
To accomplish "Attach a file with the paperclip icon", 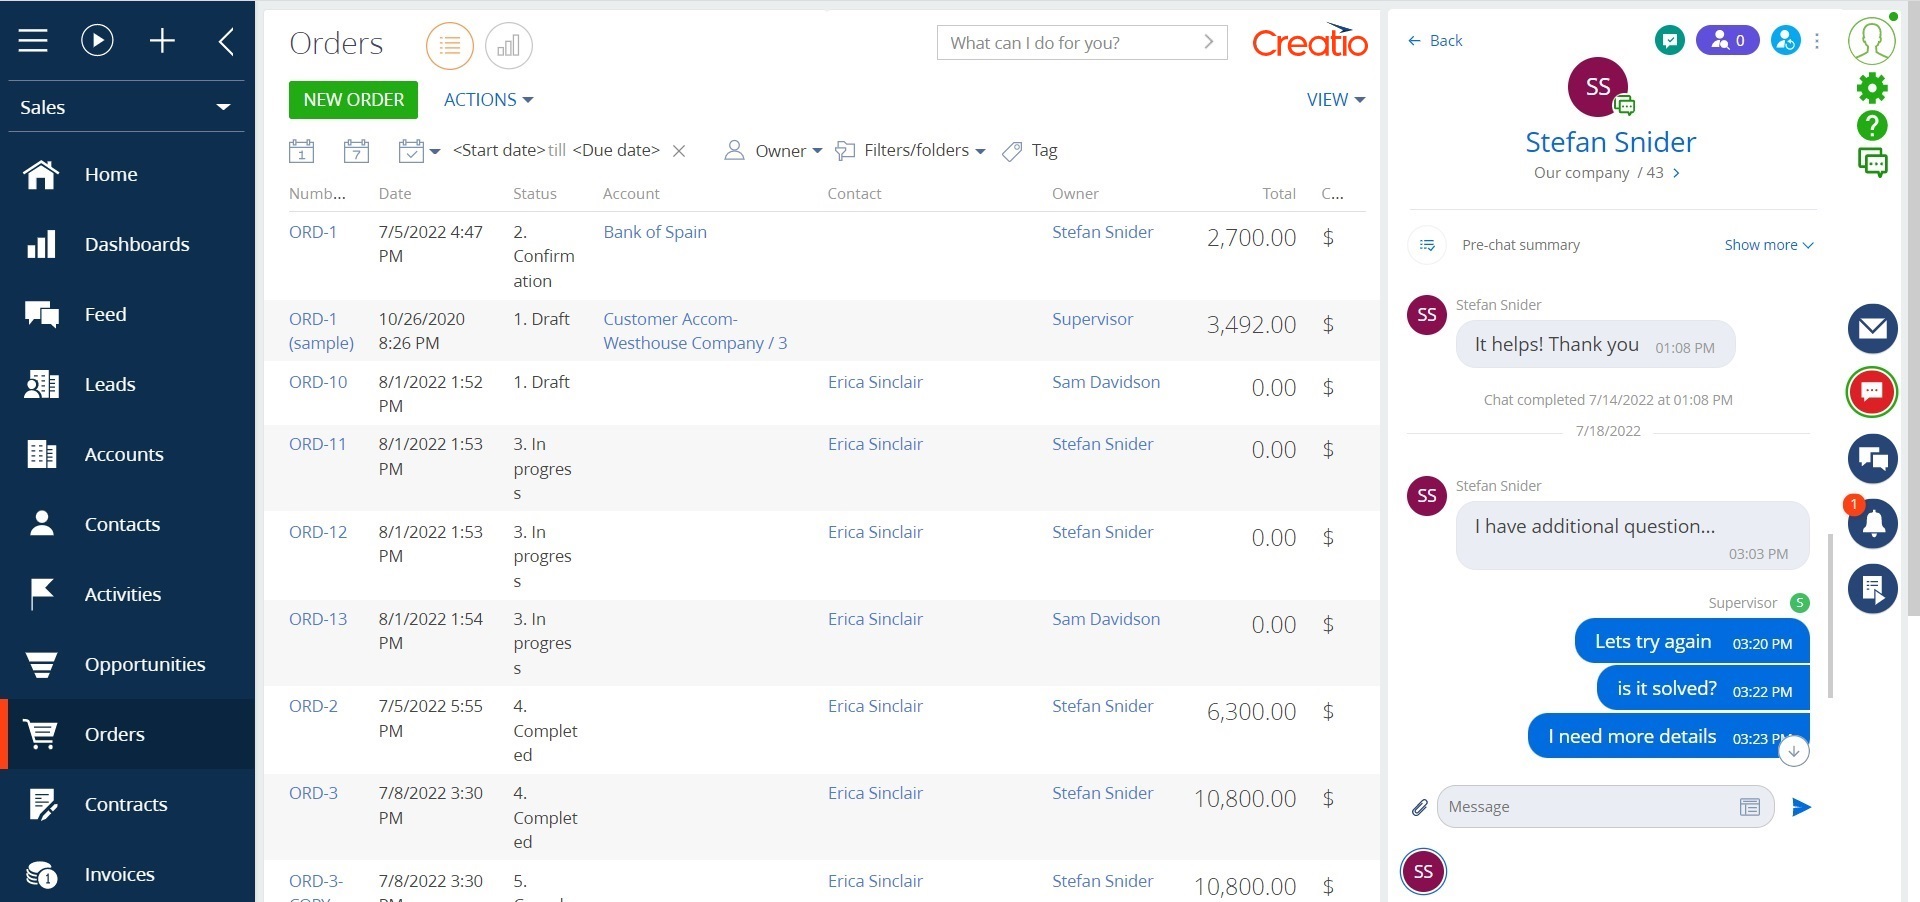I will tap(1419, 808).
